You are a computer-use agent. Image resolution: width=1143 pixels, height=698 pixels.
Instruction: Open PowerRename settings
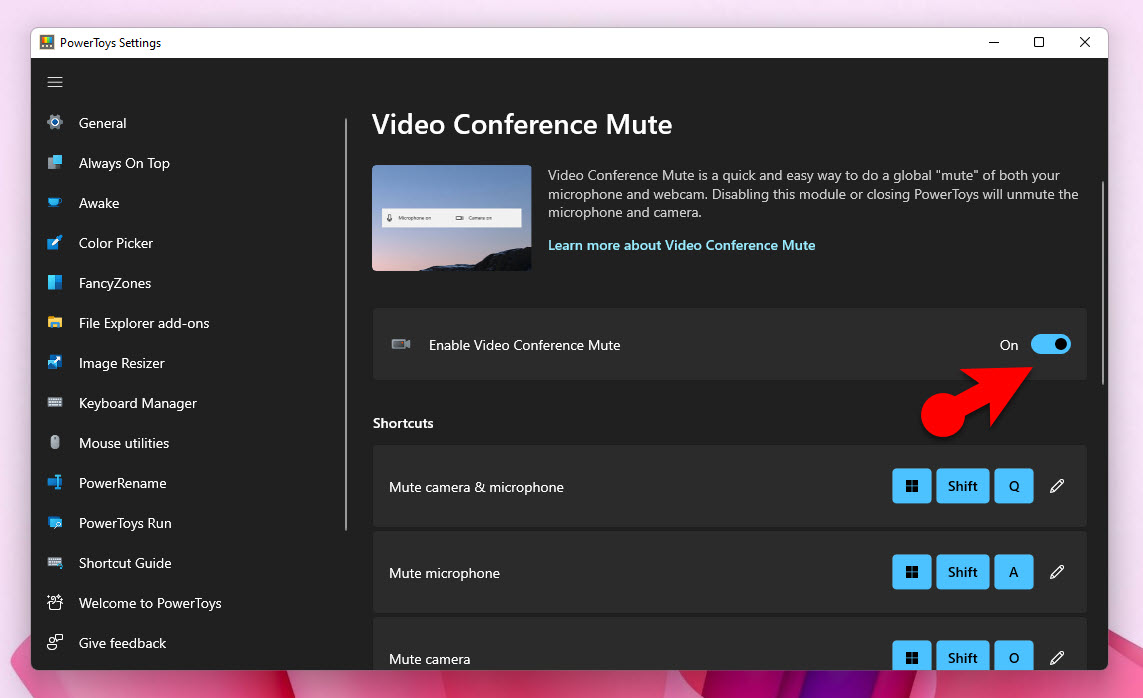tap(122, 483)
